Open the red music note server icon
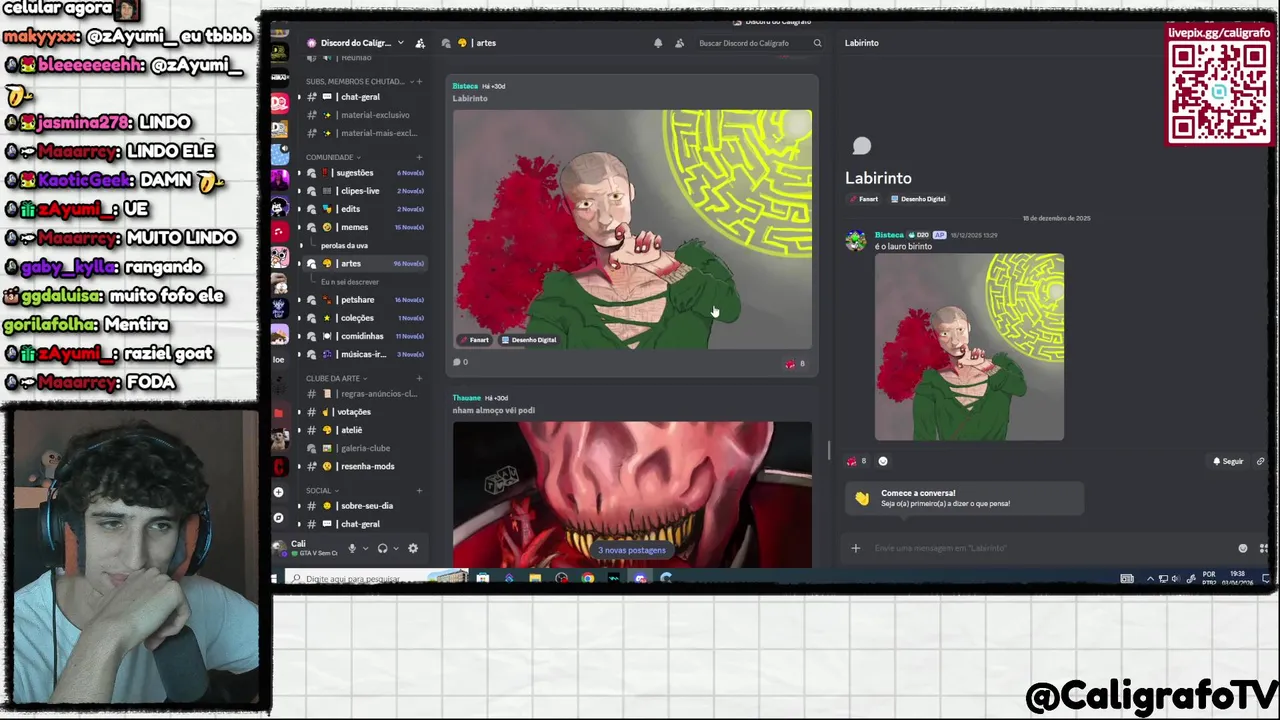This screenshot has width=1280, height=720. 279,231
